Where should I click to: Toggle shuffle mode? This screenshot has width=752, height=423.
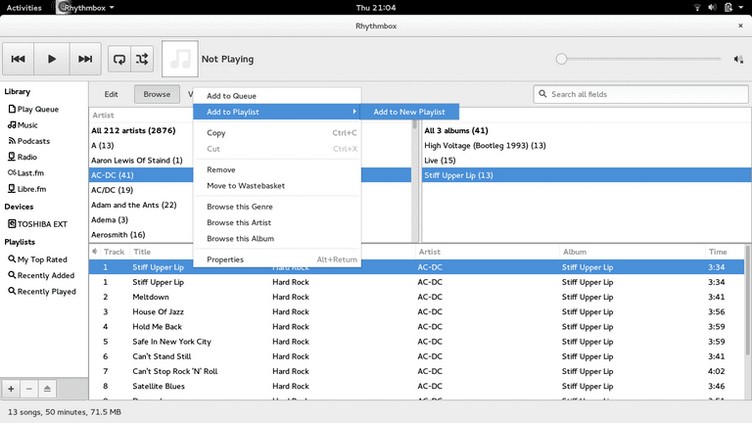pyautogui.click(x=142, y=59)
